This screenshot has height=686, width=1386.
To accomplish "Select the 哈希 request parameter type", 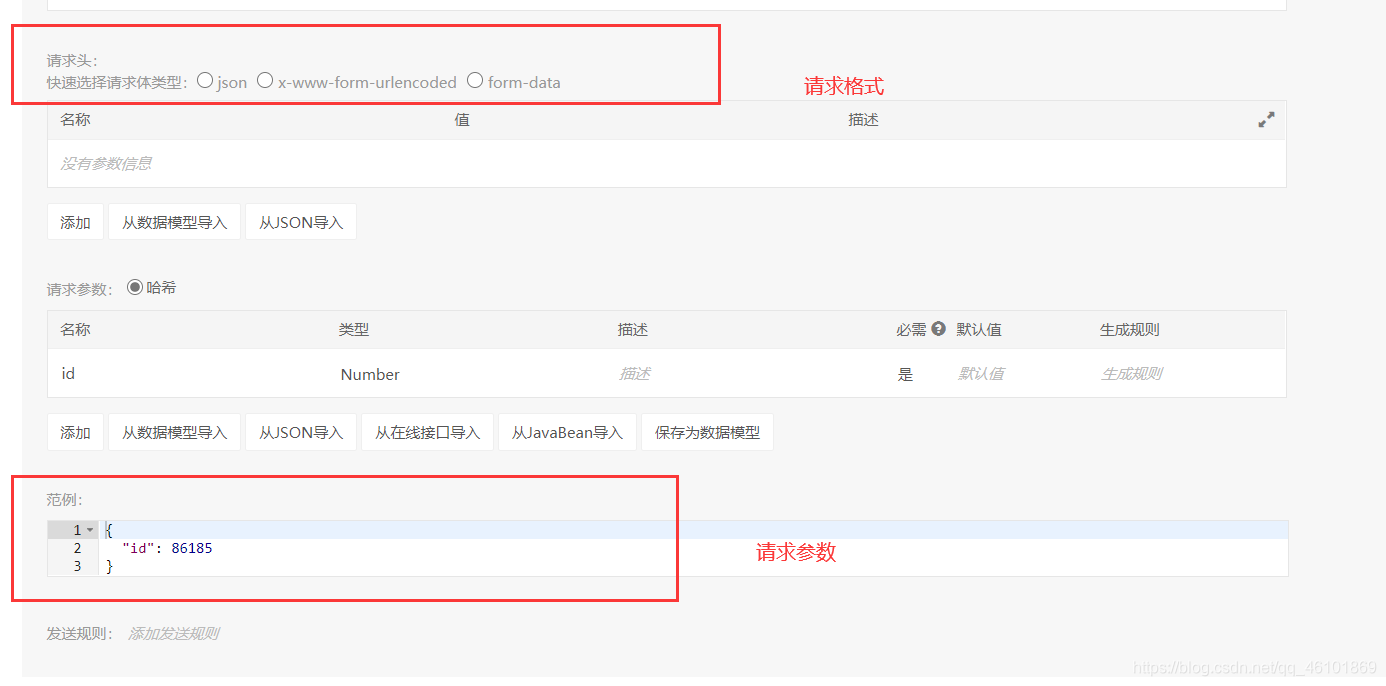I will click(x=135, y=288).
